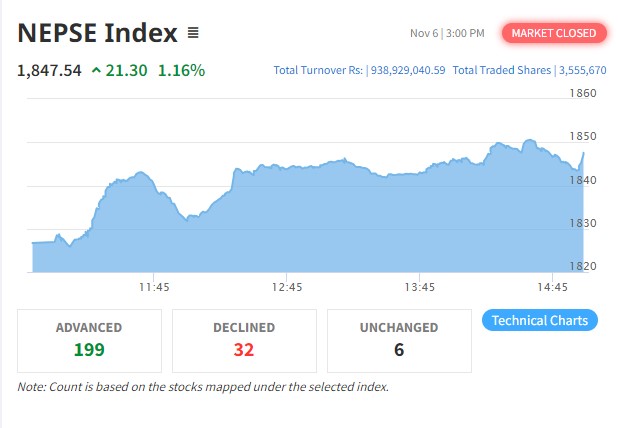Click the 12:45 time axis label
Viewport: 618px width, 428px height.
coord(286,287)
